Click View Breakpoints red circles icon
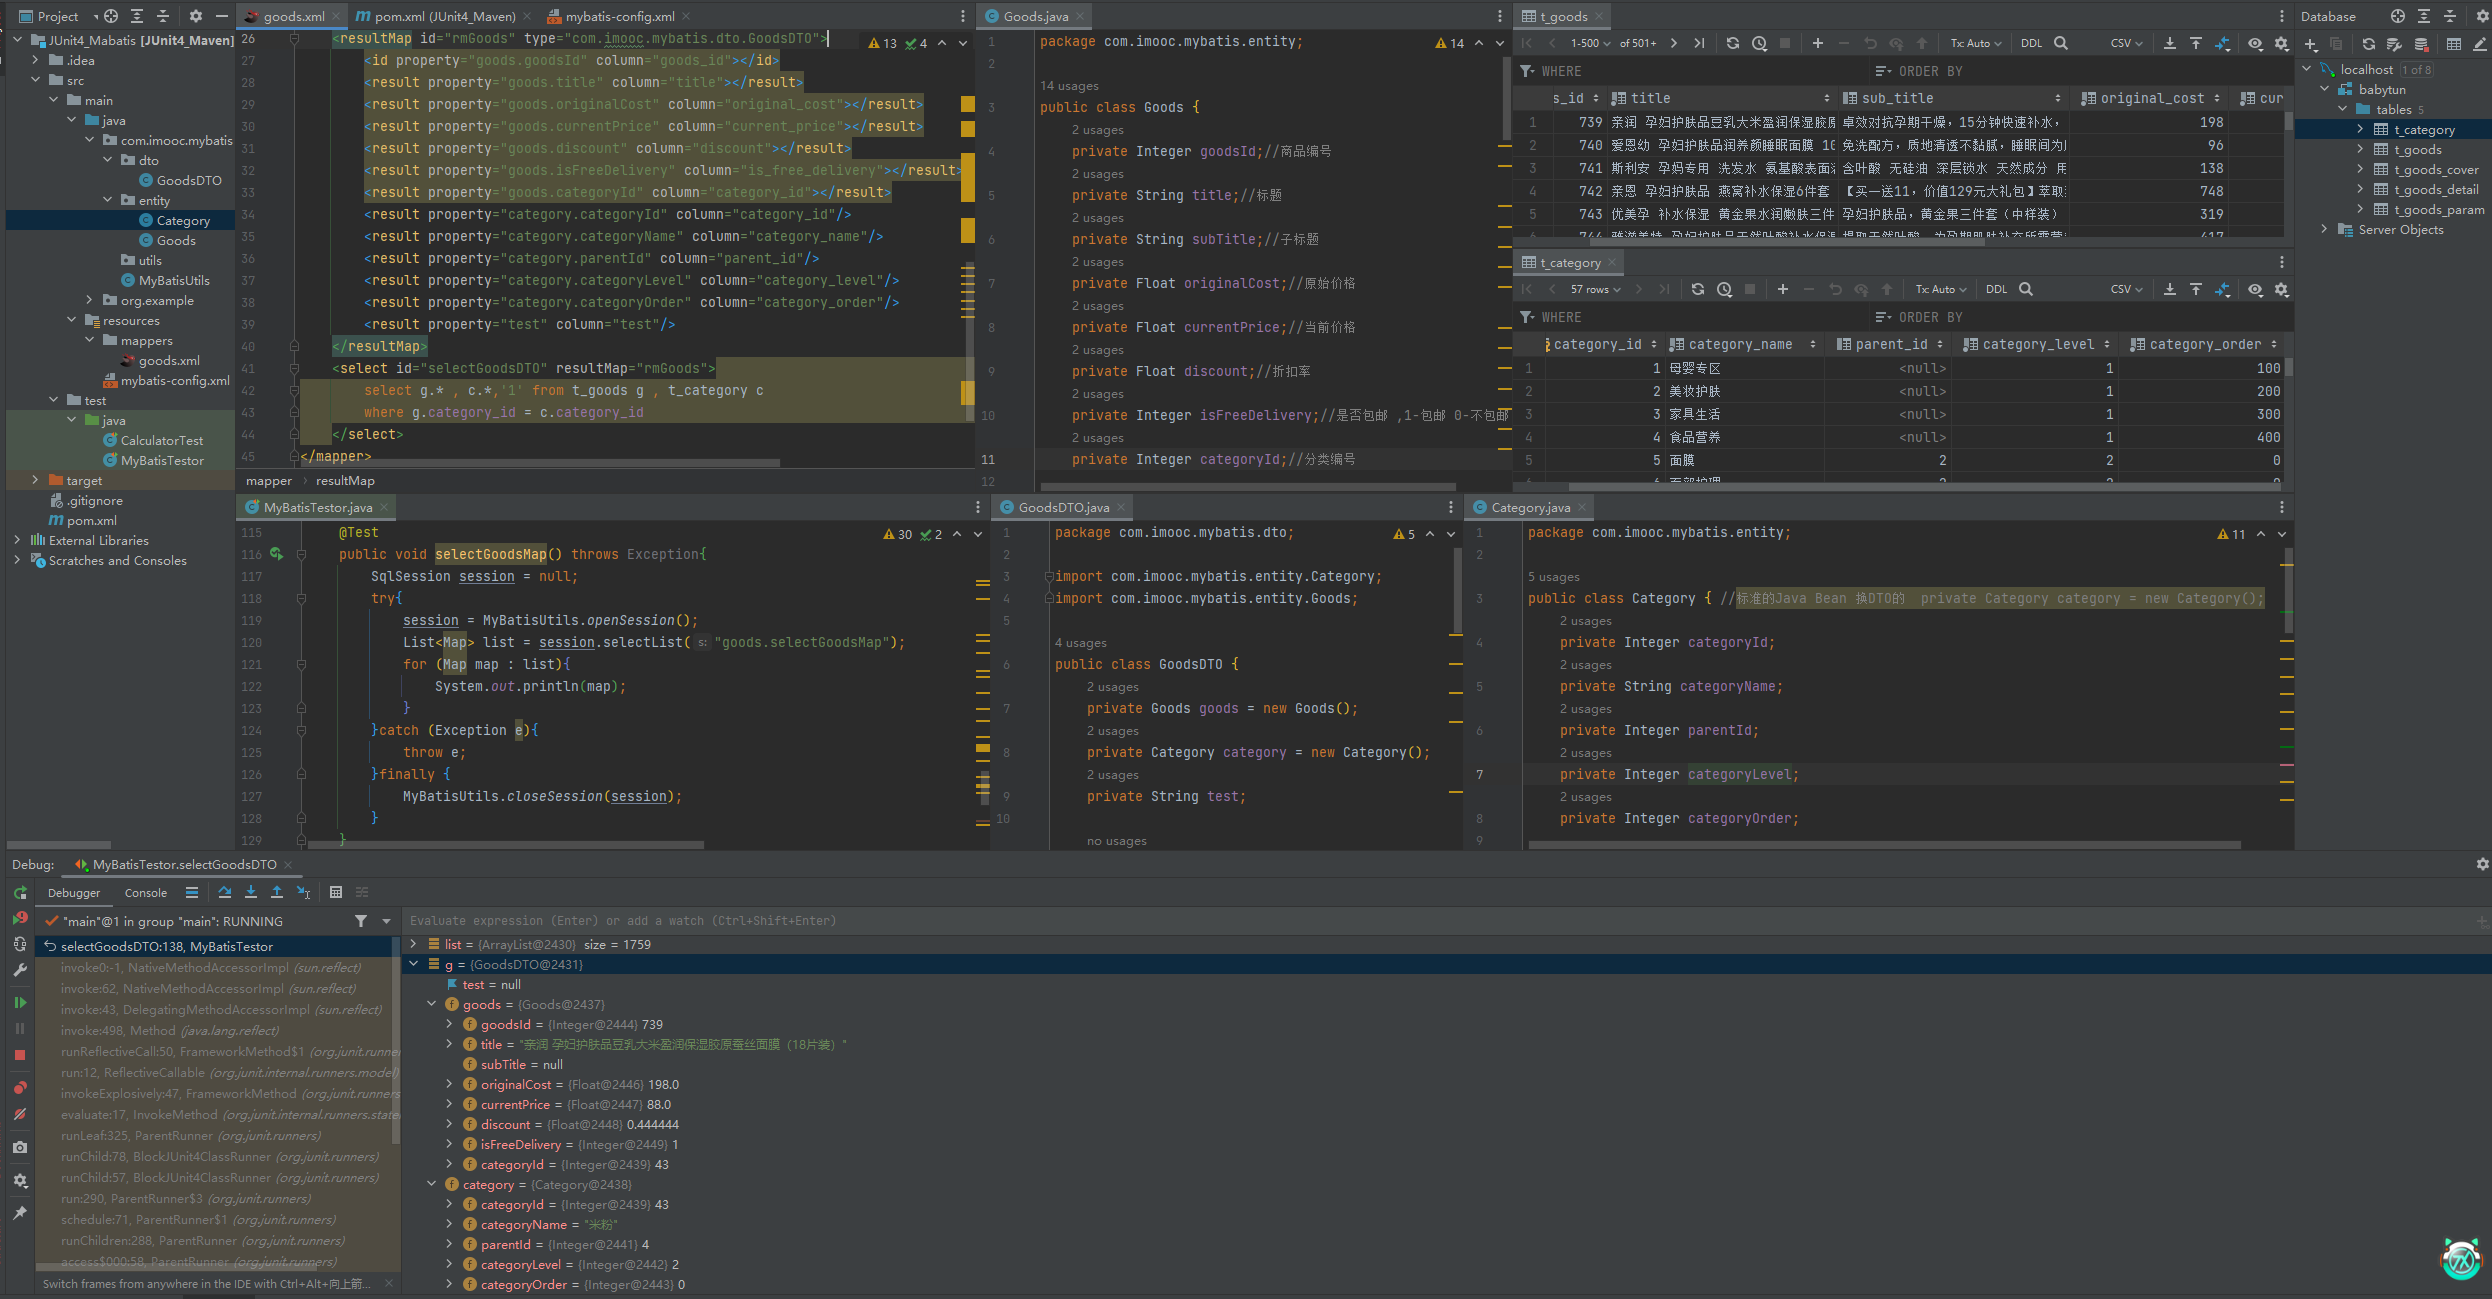2492x1299 pixels. coord(19,1087)
